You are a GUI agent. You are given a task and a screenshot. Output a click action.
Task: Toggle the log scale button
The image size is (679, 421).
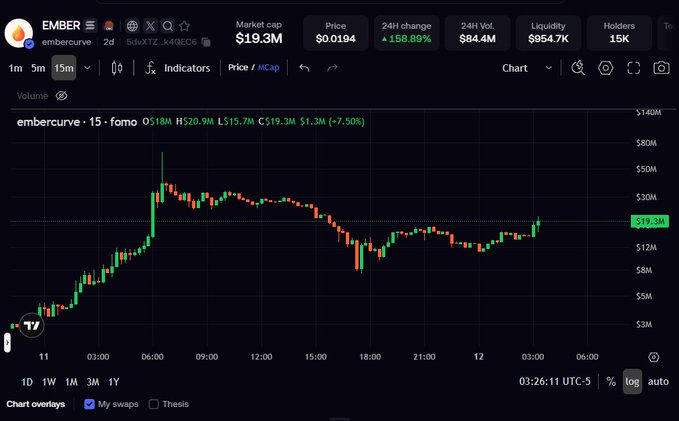click(632, 382)
